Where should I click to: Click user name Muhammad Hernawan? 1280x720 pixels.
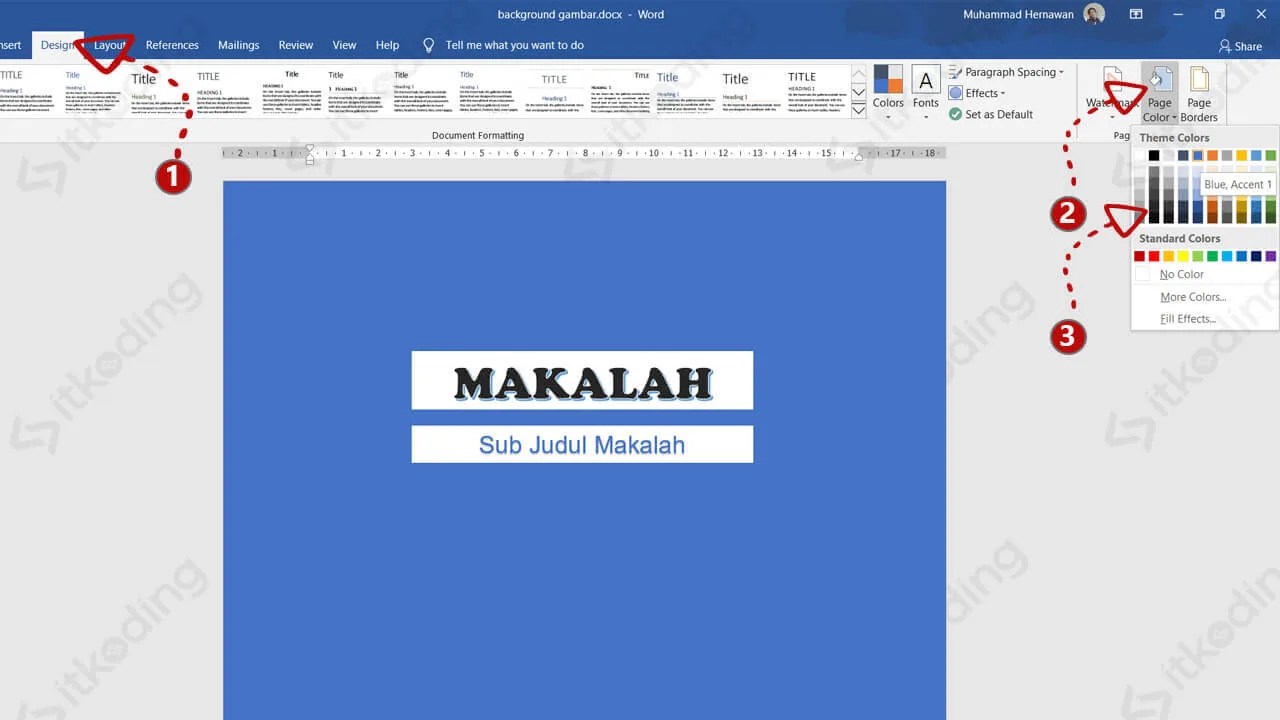[x=1017, y=14]
